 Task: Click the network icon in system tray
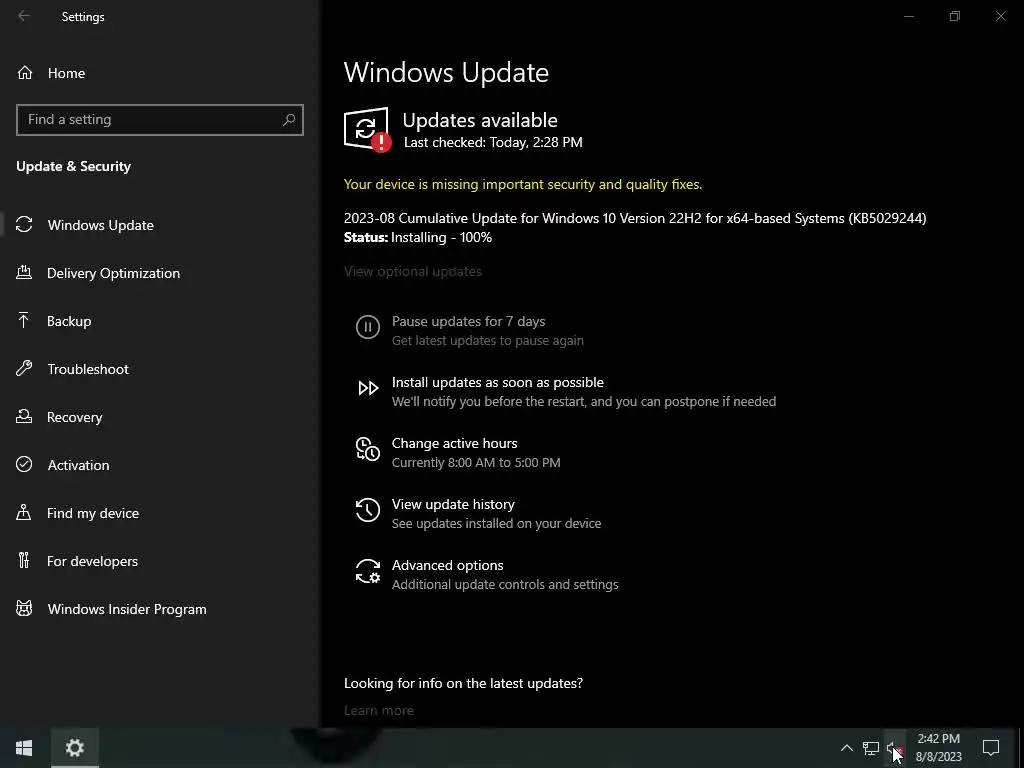point(871,748)
